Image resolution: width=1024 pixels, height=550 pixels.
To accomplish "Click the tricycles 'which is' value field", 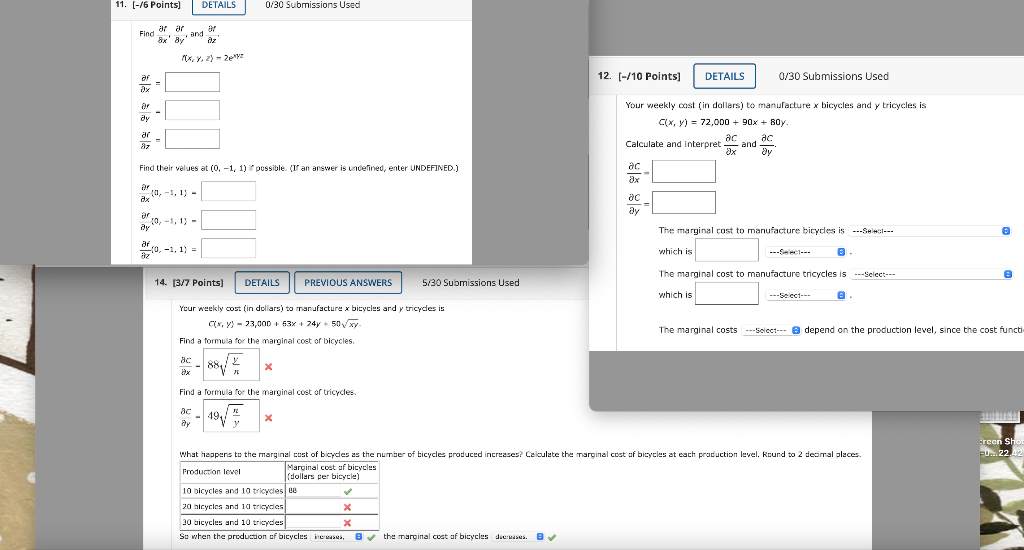I will tap(727, 294).
